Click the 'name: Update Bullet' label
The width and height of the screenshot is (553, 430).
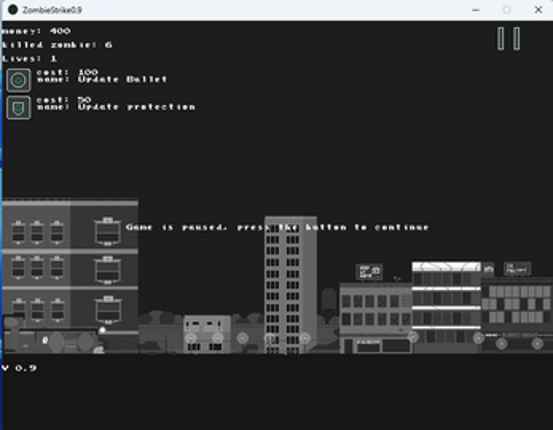click(102, 79)
